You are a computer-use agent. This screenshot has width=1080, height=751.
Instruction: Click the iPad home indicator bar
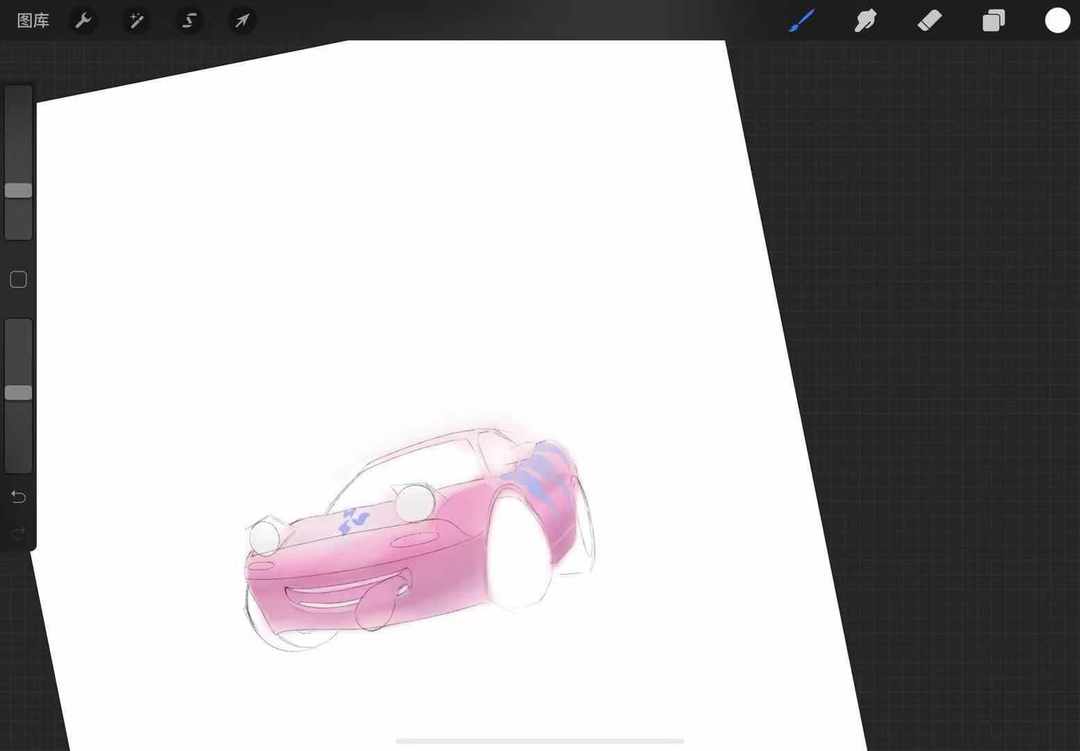pos(540,741)
